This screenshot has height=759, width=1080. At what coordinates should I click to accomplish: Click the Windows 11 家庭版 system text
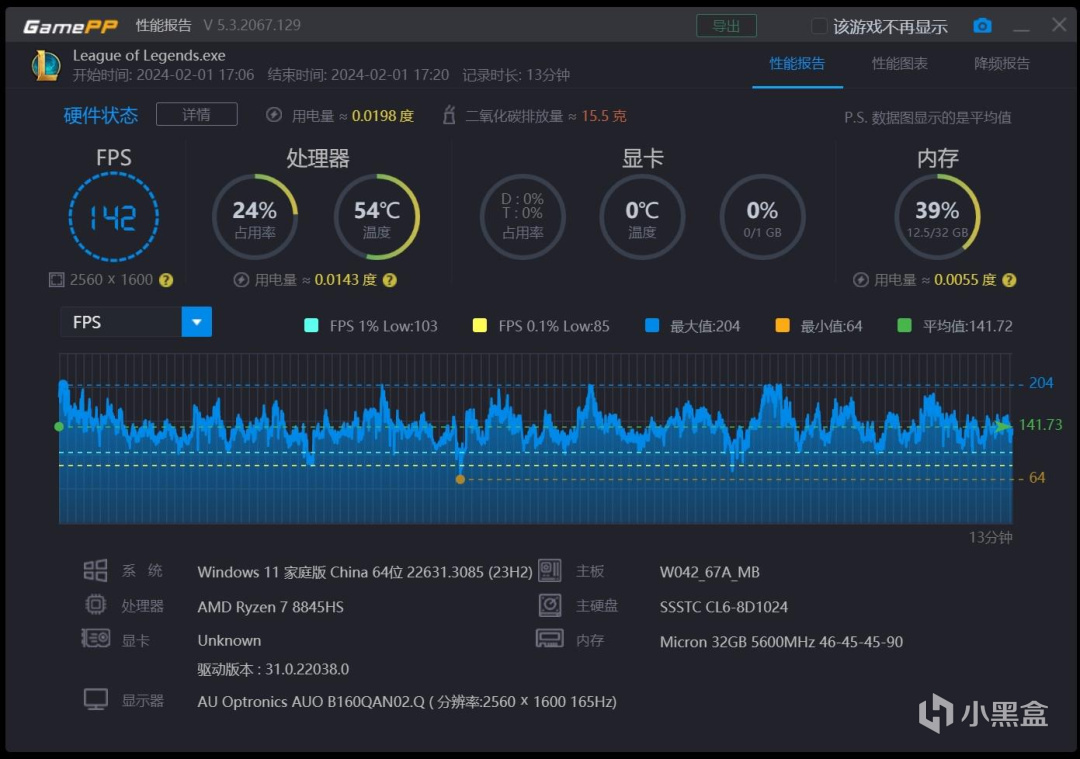click(x=364, y=572)
